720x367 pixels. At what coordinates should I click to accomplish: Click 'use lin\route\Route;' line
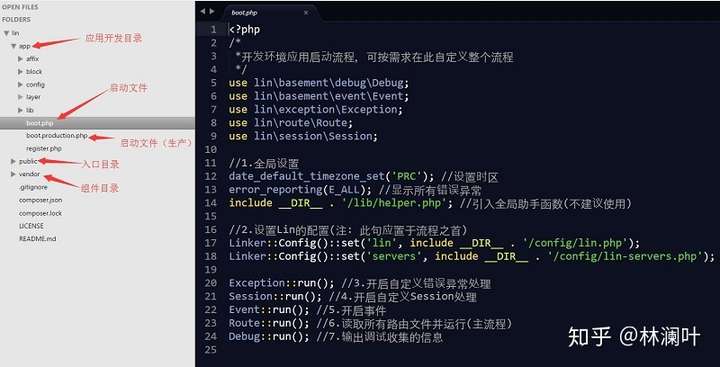point(291,123)
